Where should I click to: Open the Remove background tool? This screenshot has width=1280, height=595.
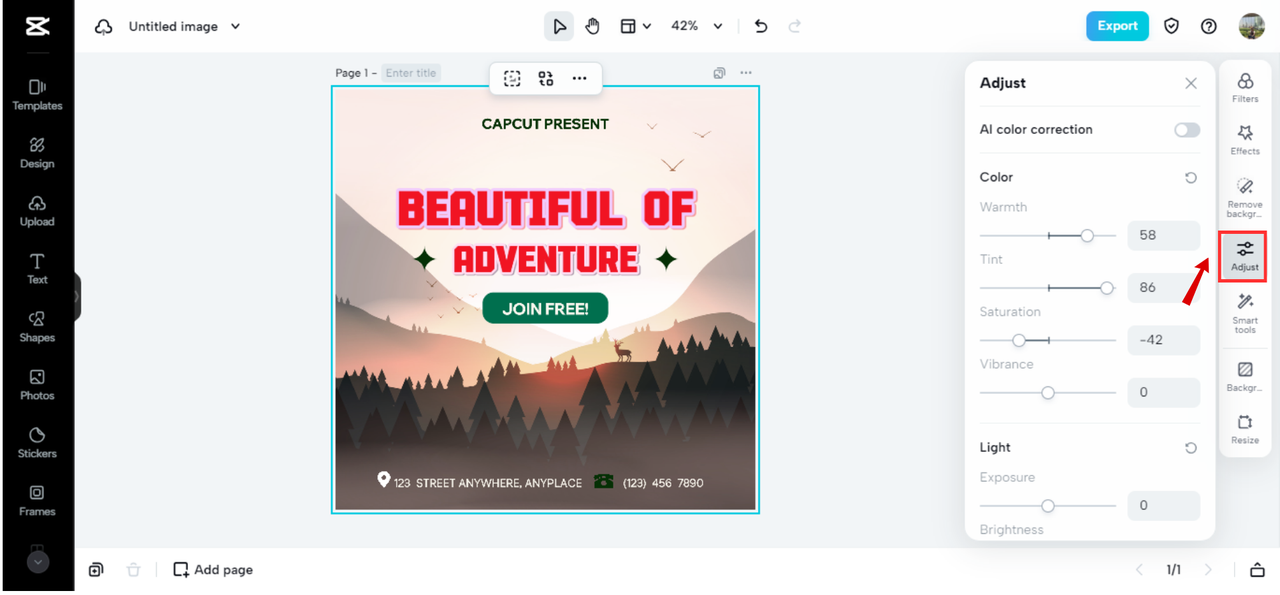(x=1245, y=198)
